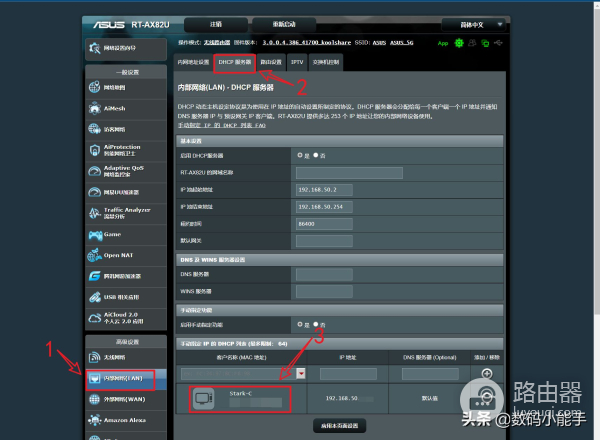Click the Stark-C client name text
This screenshot has height=440, width=600.
pos(240,393)
